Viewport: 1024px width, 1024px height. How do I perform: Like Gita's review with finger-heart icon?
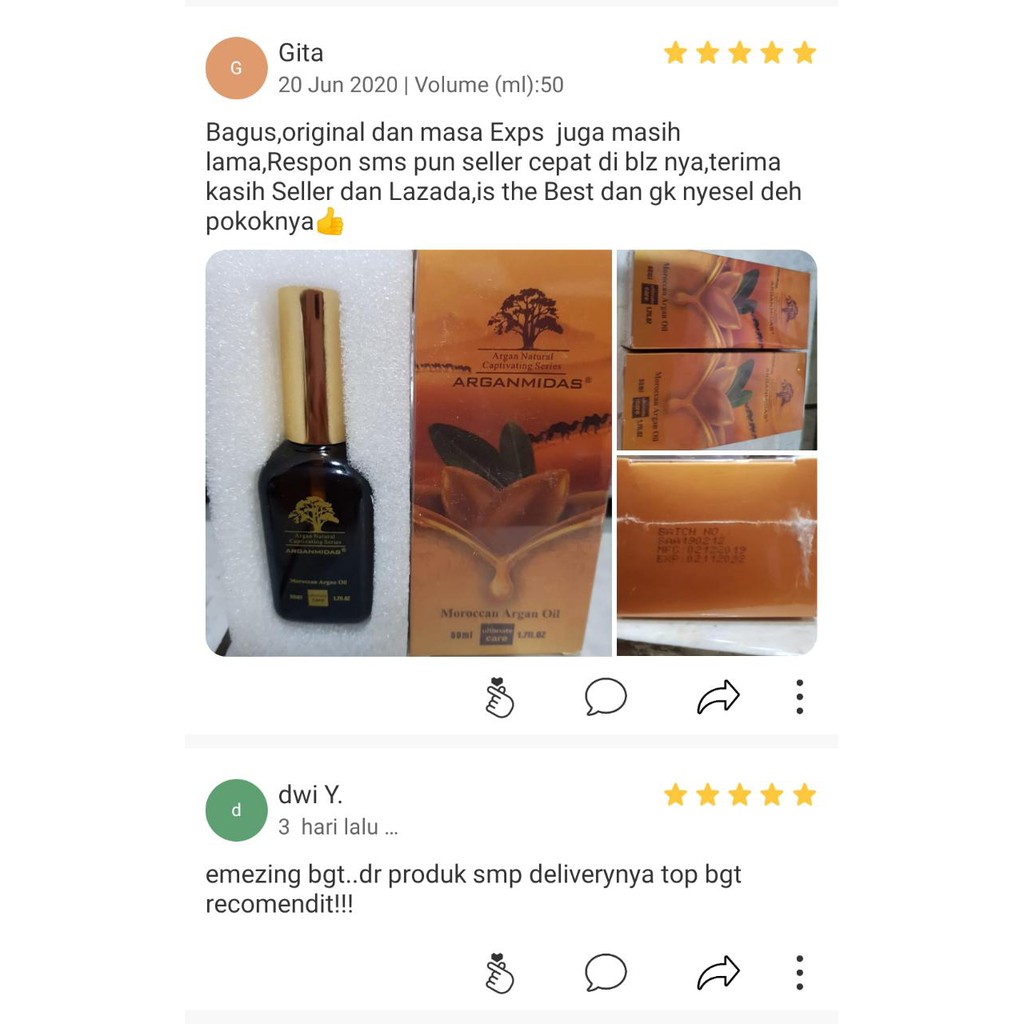click(x=500, y=697)
